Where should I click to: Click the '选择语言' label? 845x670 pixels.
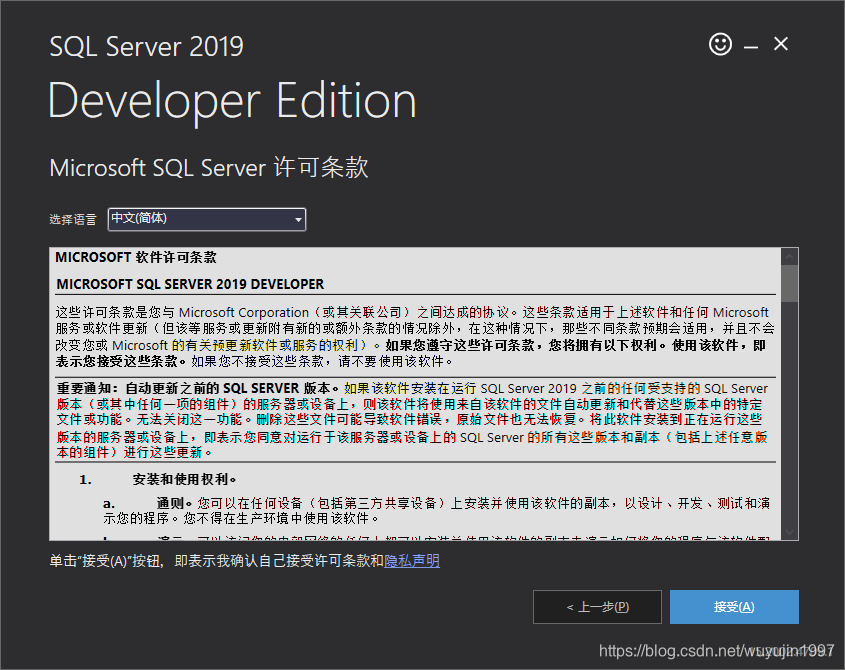(x=73, y=219)
